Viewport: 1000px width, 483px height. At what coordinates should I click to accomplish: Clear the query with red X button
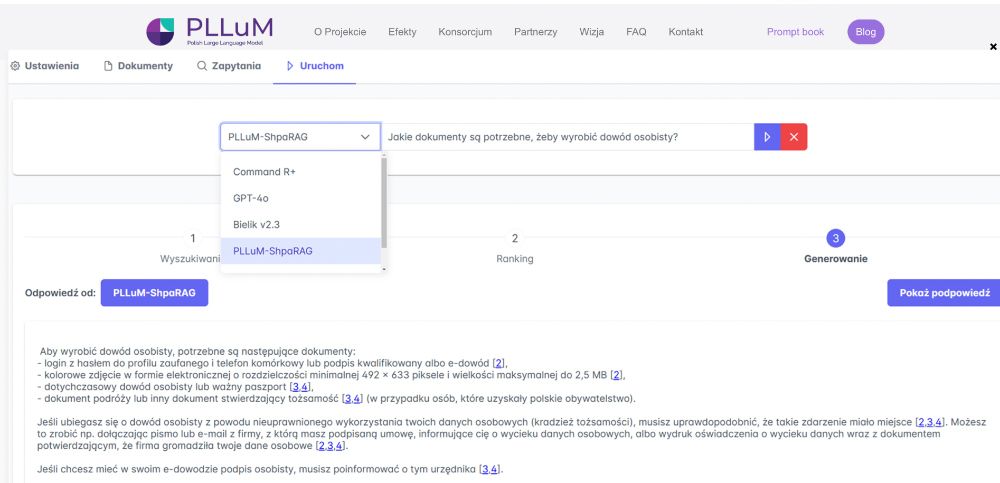(x=794, y=137)
